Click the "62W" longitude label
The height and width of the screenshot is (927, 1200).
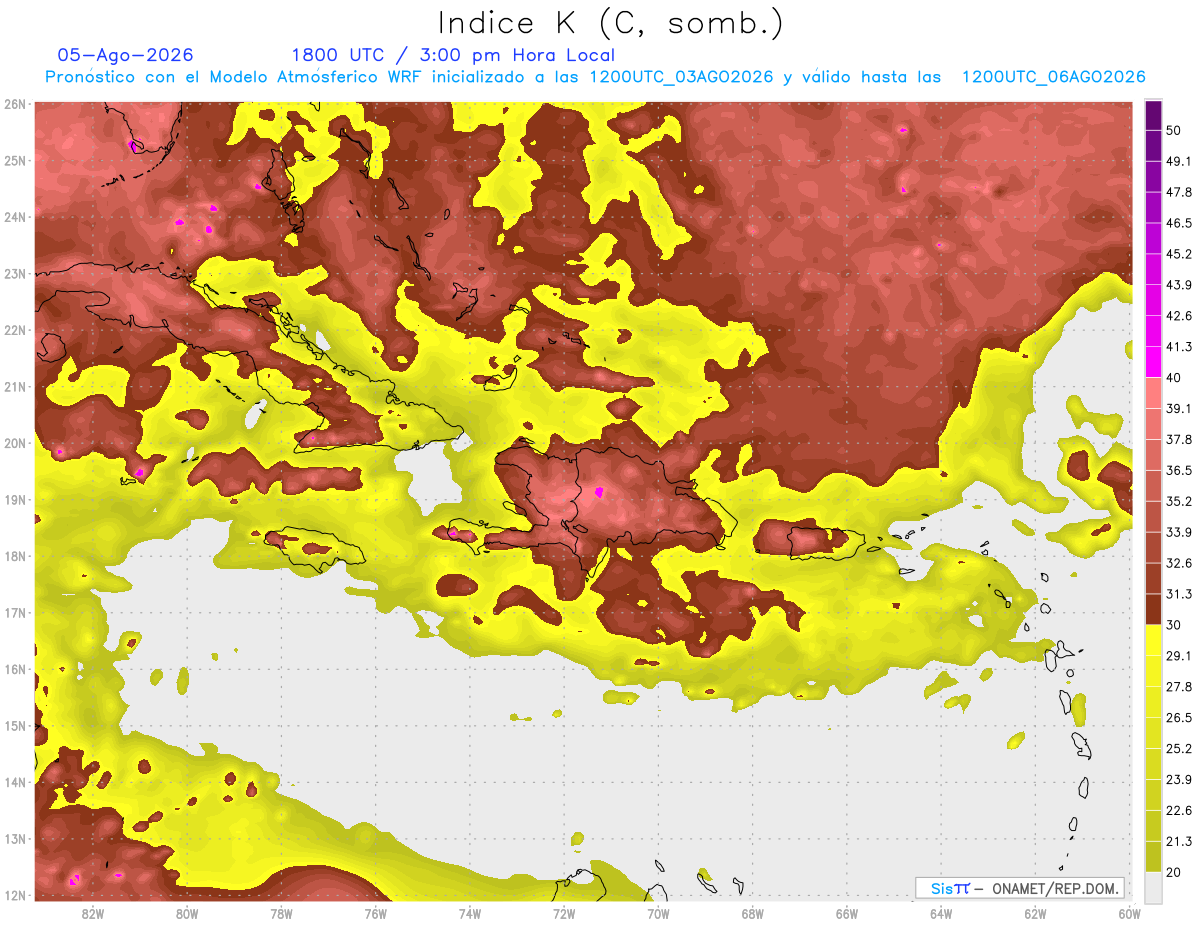point(1035,913)
